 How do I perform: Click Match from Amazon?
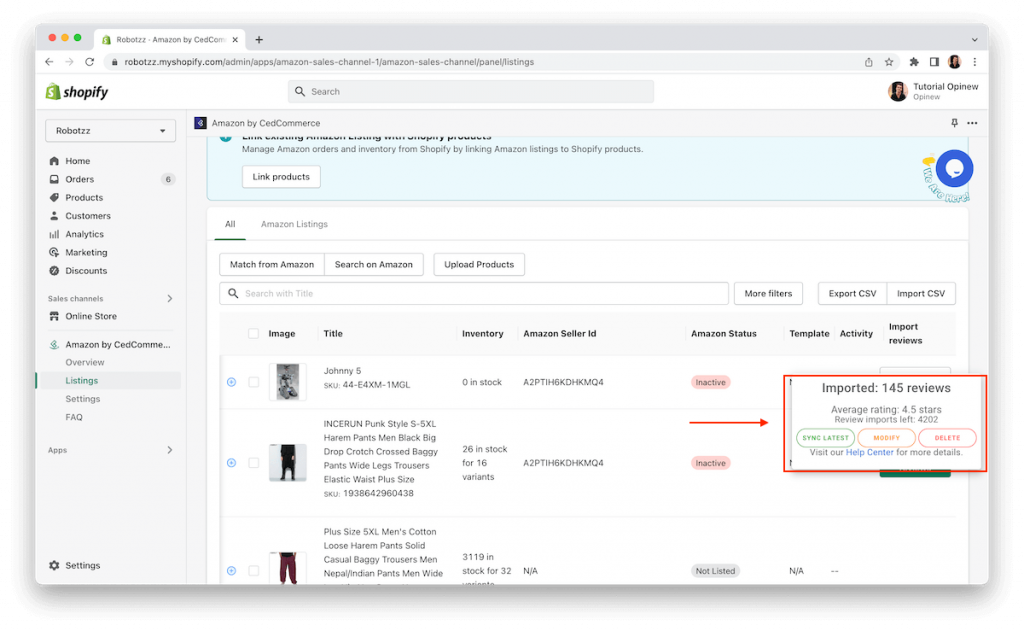pyautogui.click(x=272, y=265)
